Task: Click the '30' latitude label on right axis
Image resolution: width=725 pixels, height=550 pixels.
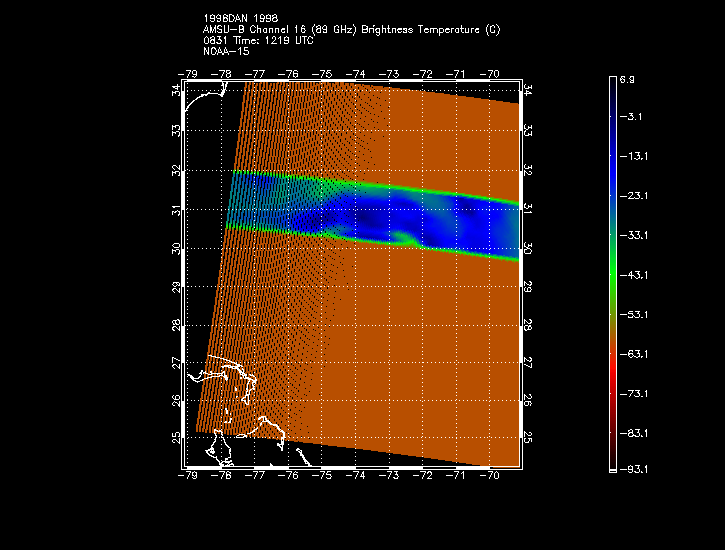Action: [x=528, y=249]
